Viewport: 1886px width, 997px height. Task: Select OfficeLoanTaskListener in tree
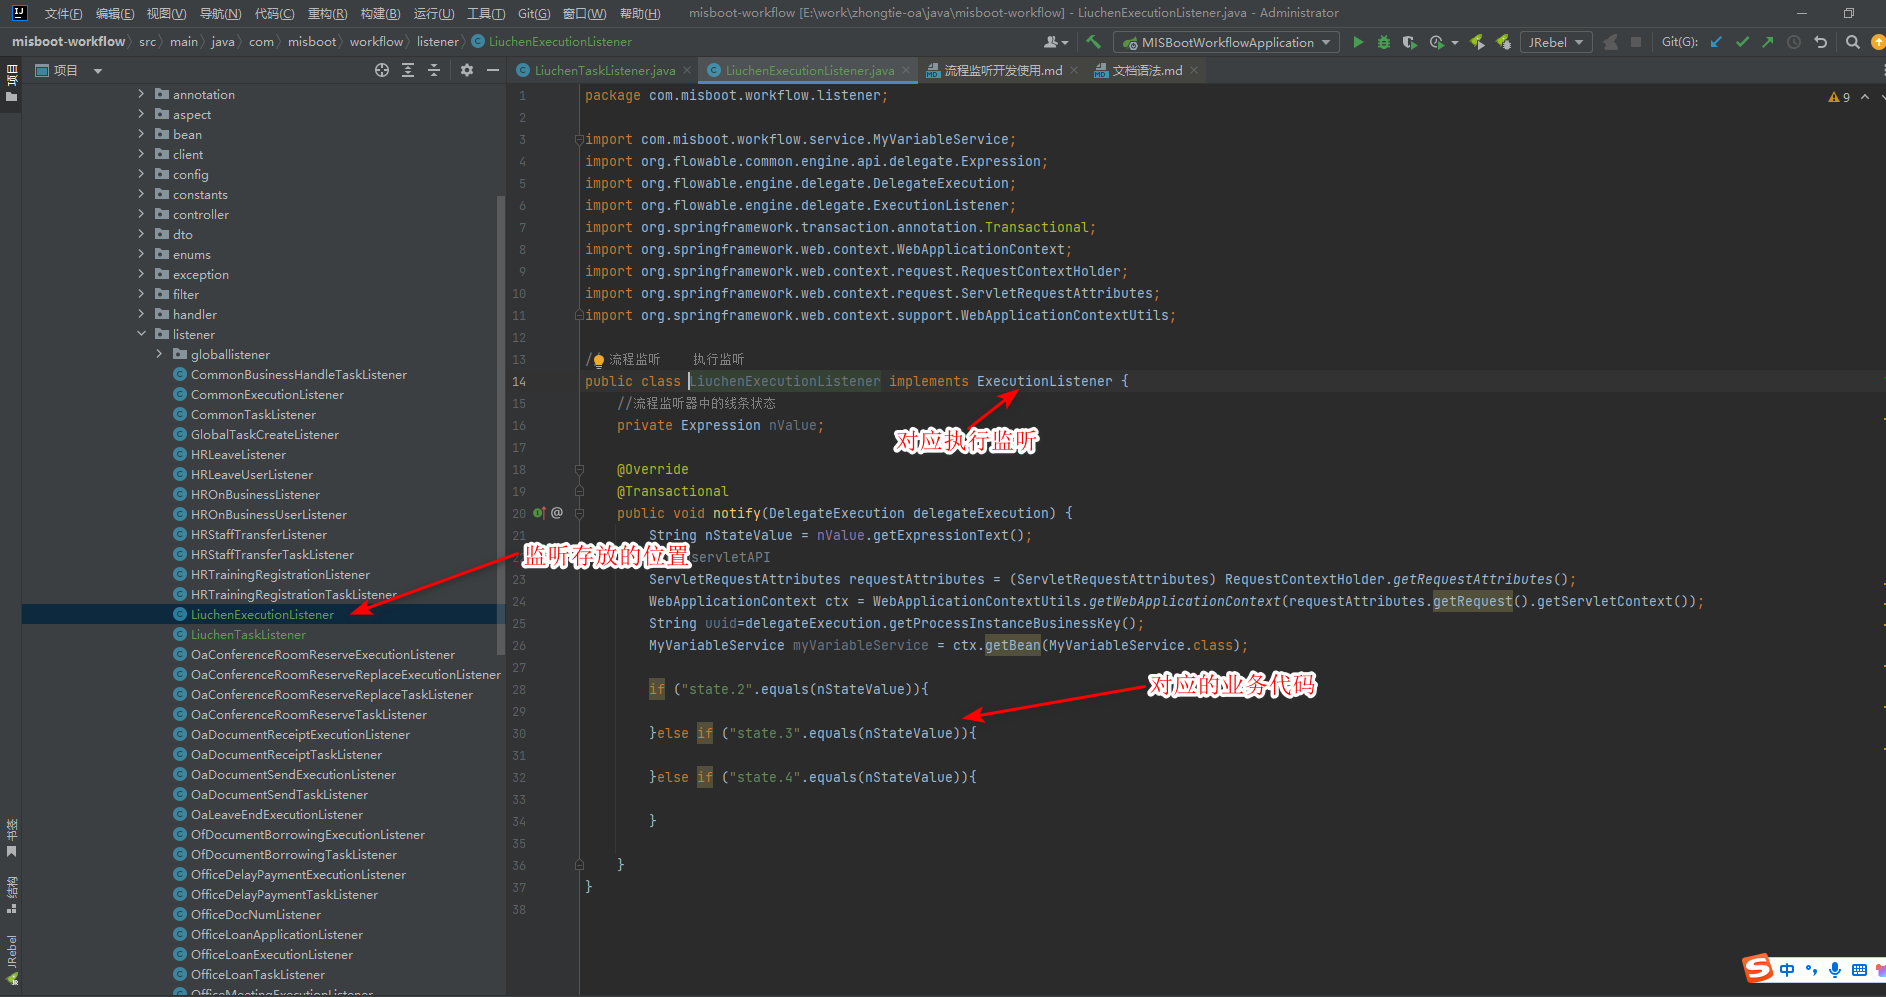click(x=258, y=974)
